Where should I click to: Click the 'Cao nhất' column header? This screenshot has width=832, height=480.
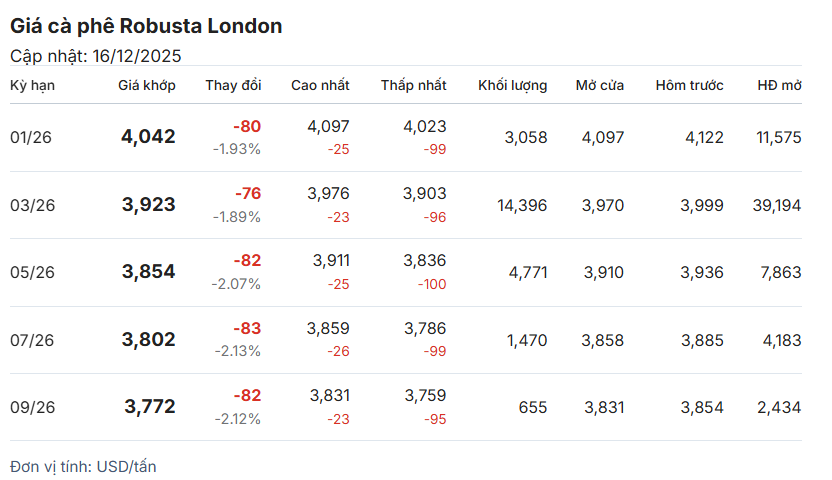click(320, 85)
